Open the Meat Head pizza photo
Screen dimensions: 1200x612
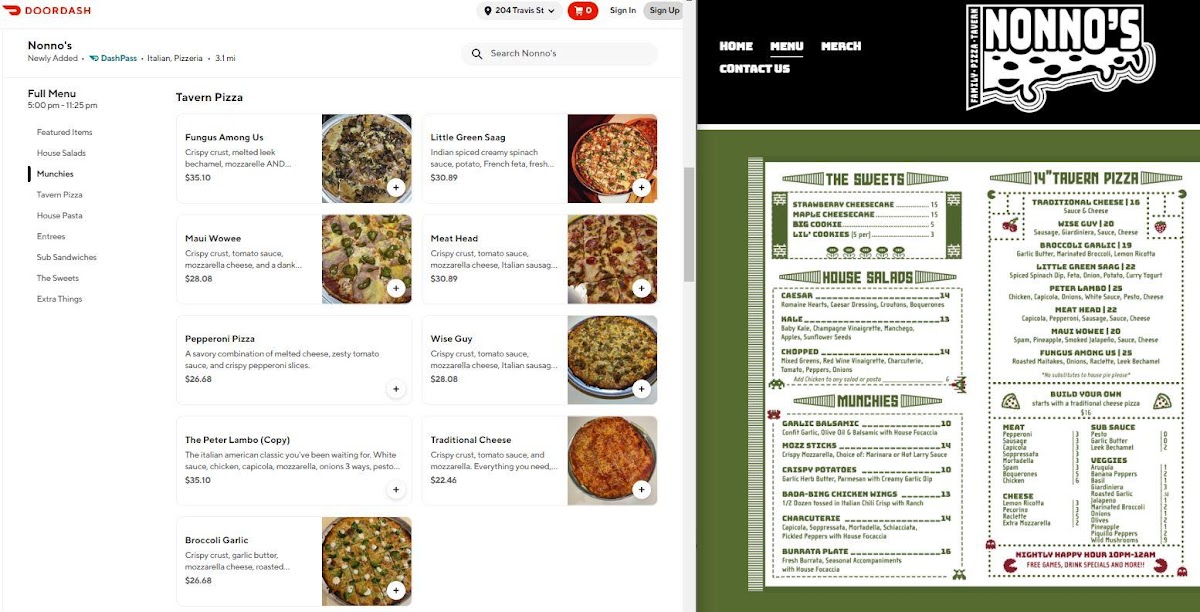(x=612, y=260)
